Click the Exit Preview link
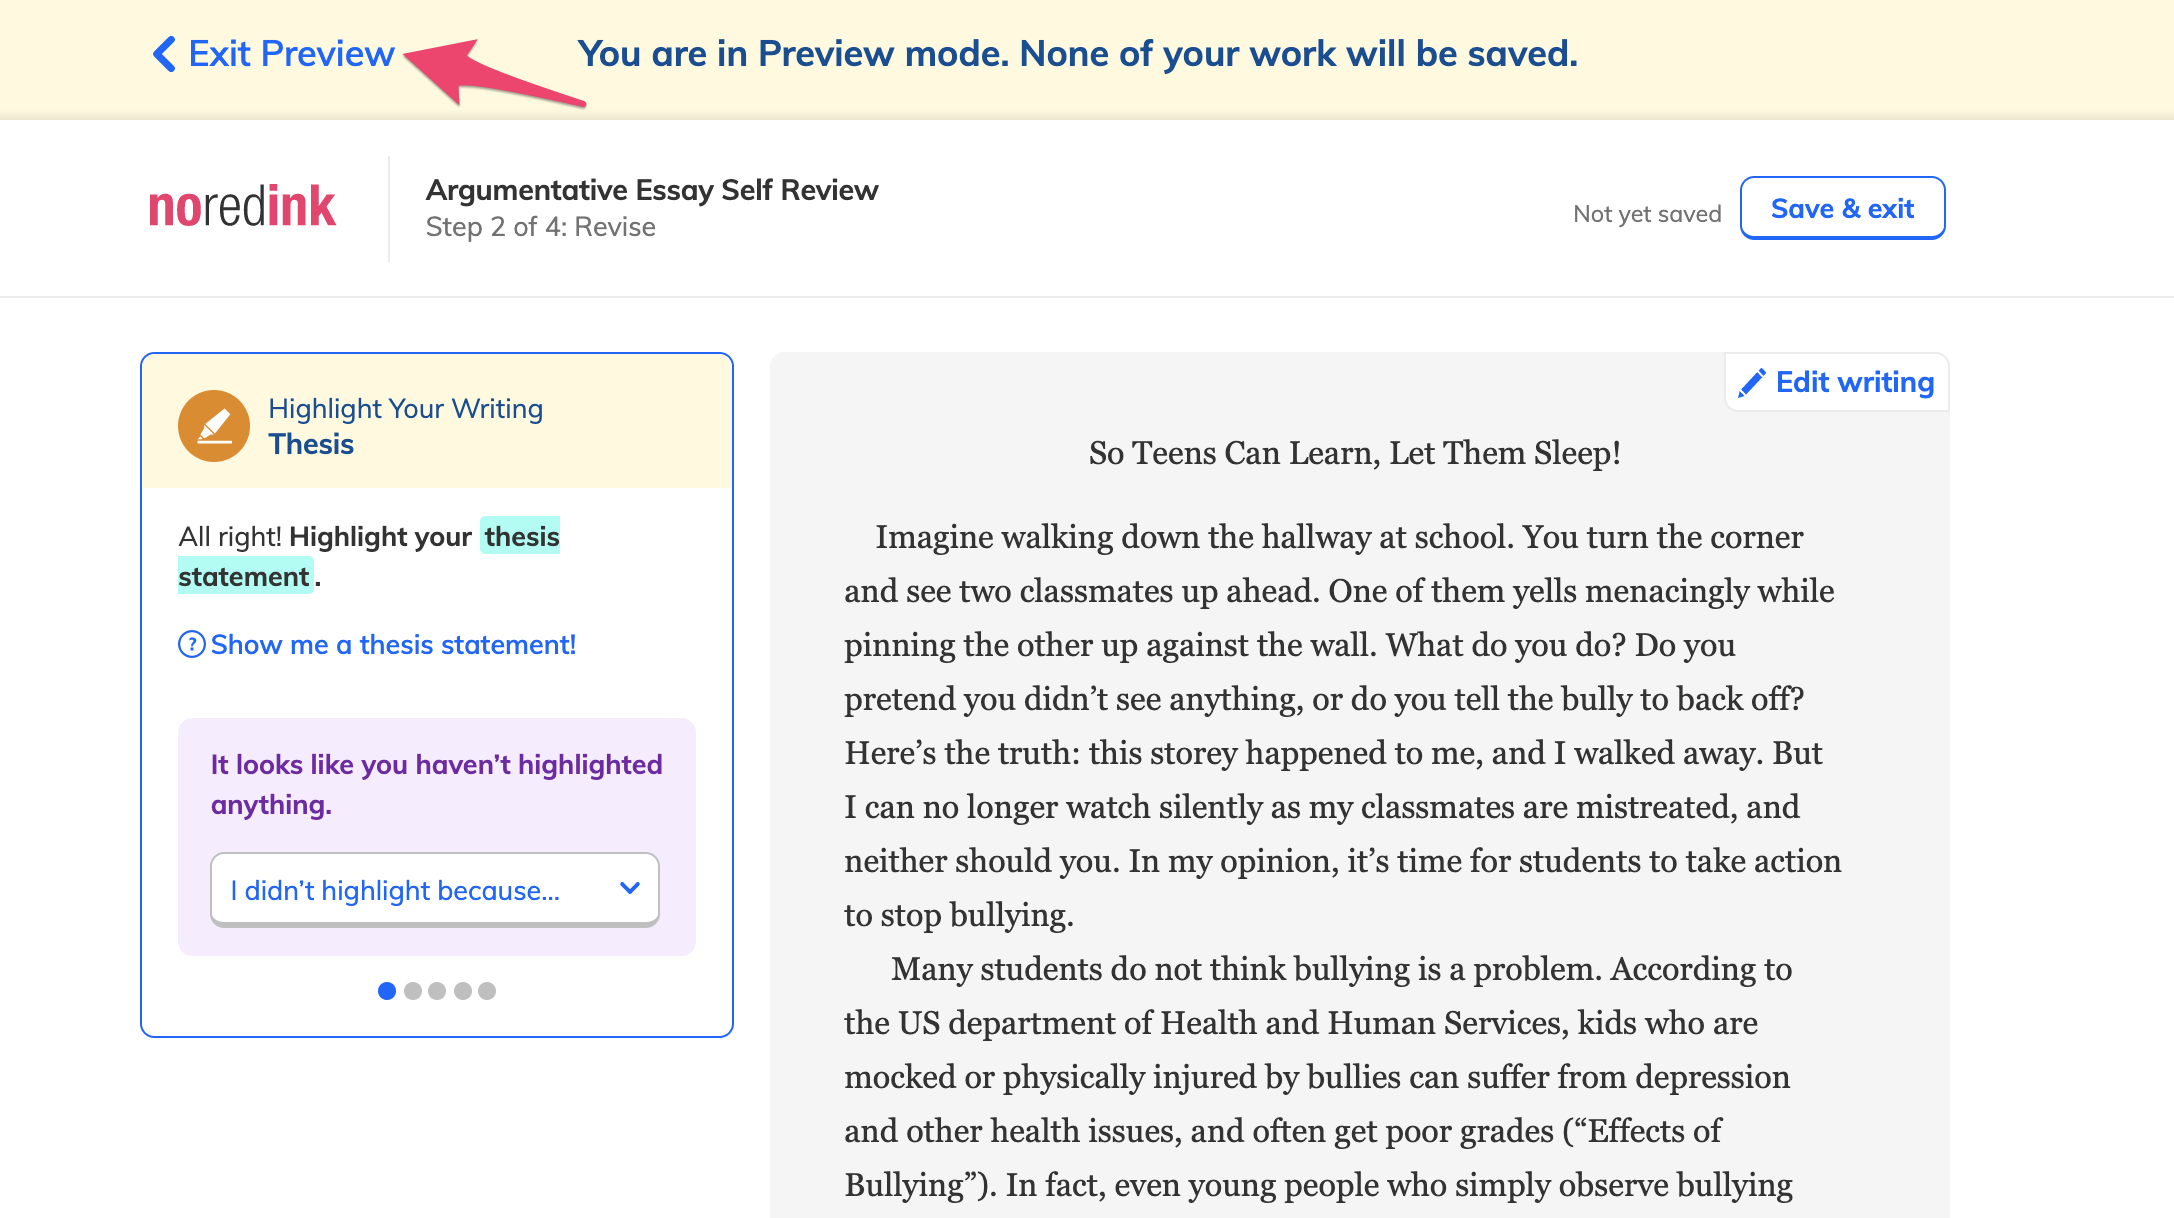 [273, 54]
